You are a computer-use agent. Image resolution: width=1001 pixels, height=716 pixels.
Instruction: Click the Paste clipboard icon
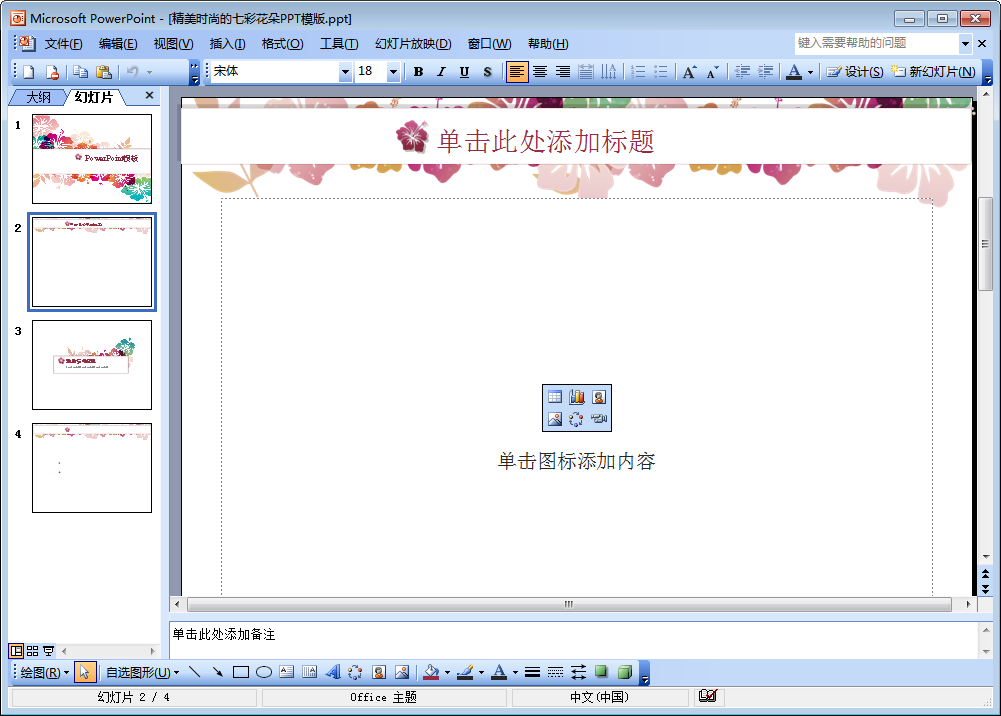click(x=103, y=71)
